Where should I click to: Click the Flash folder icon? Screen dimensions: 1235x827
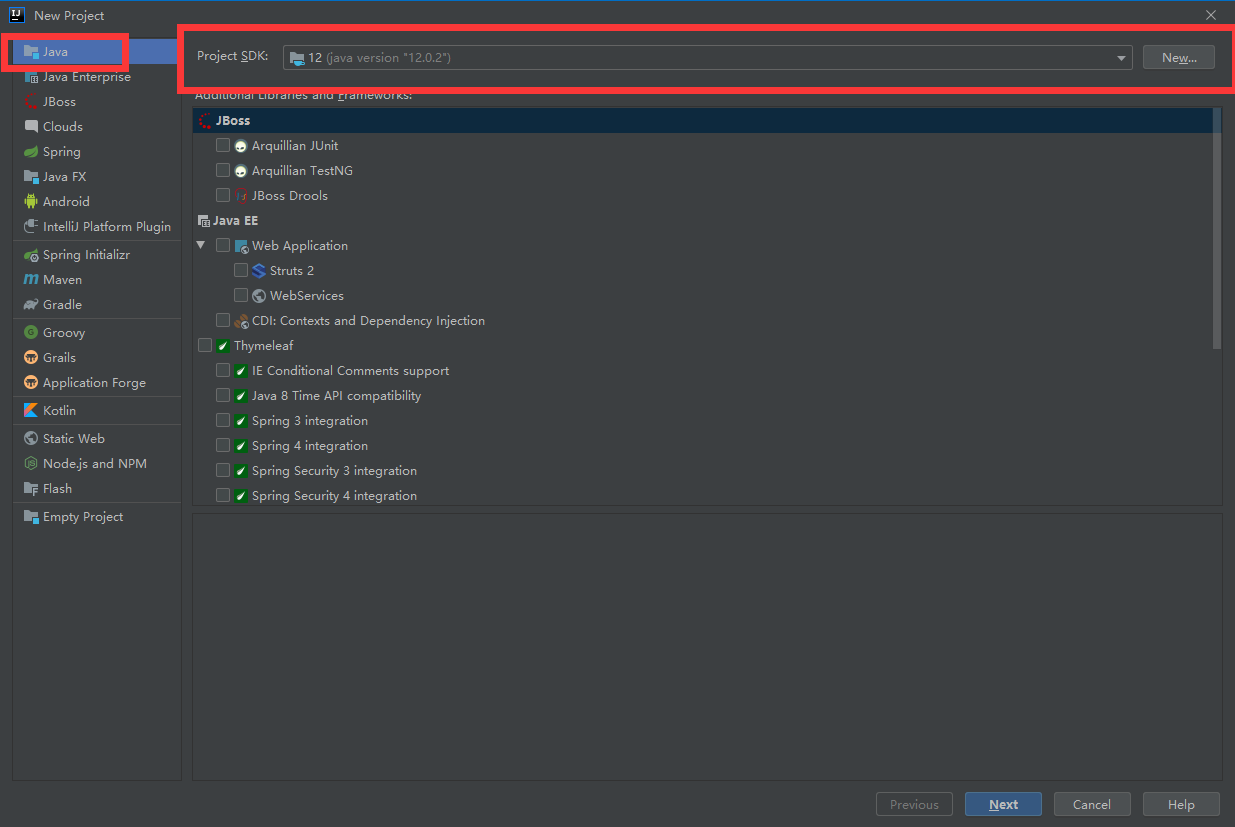31,489
